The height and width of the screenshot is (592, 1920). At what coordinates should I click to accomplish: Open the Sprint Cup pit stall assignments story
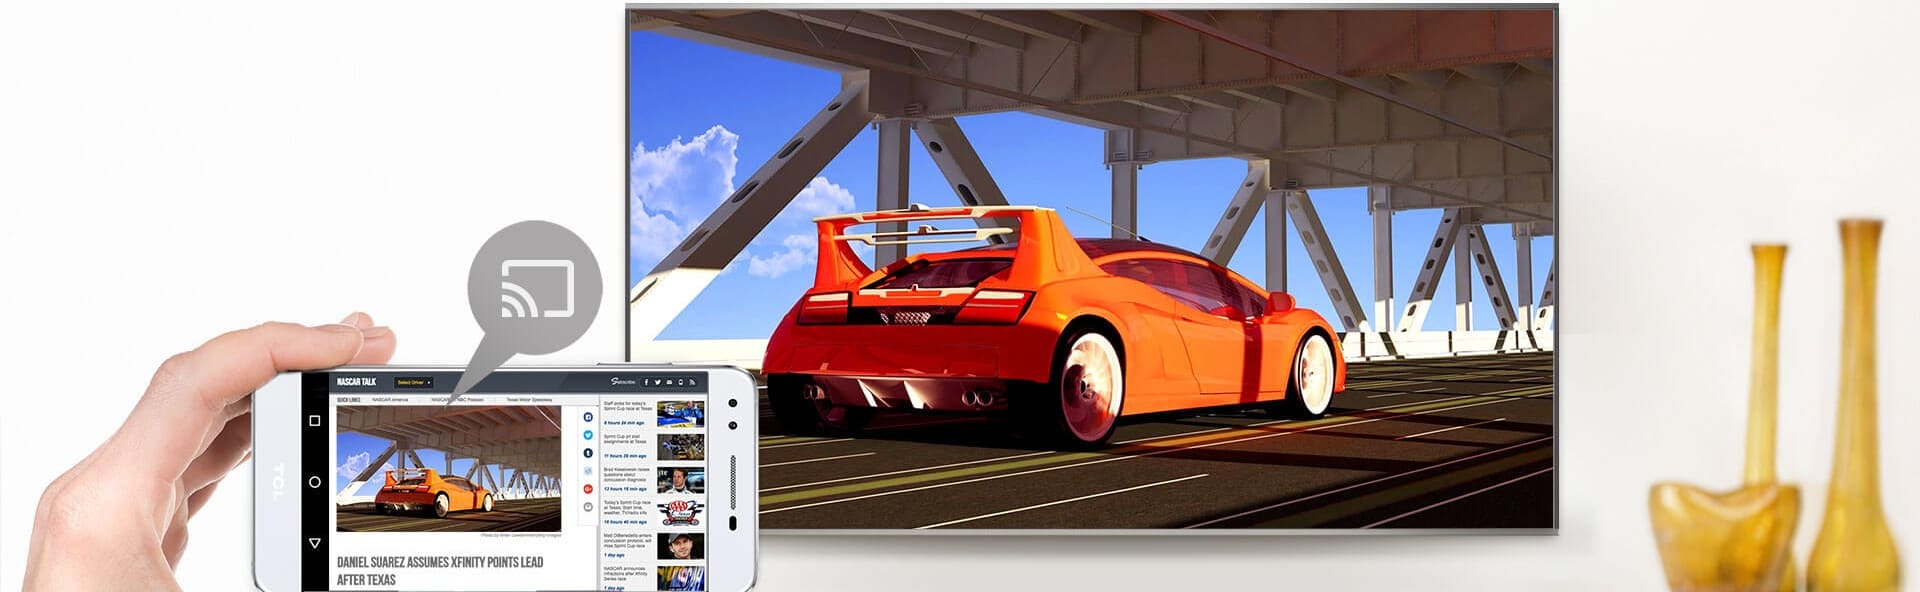(627, 439)
